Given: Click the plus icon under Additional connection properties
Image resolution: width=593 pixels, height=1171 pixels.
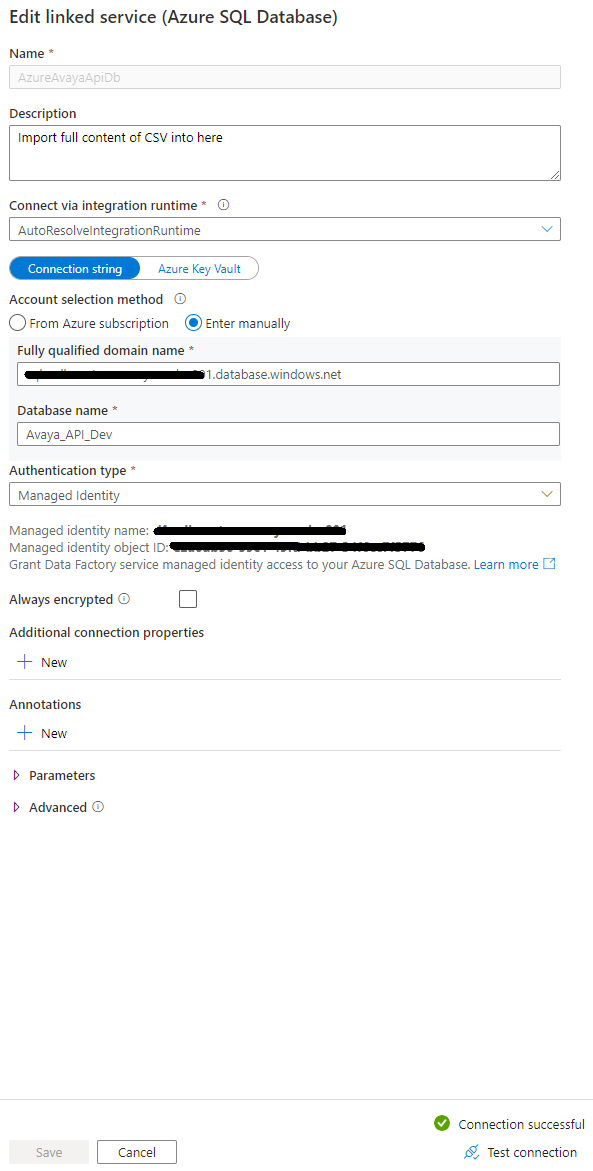Looking at the screenshot, I should 22,661.
